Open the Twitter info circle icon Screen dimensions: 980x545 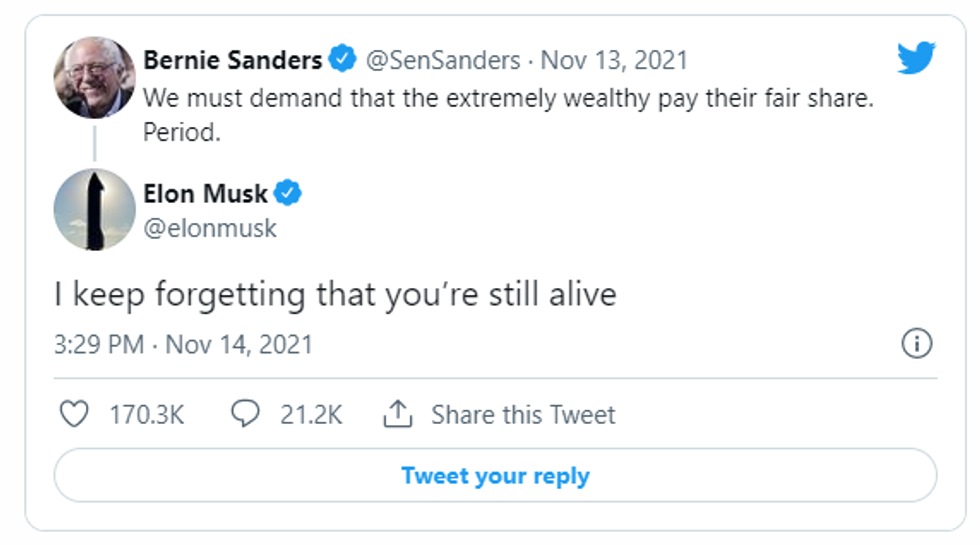916,345
